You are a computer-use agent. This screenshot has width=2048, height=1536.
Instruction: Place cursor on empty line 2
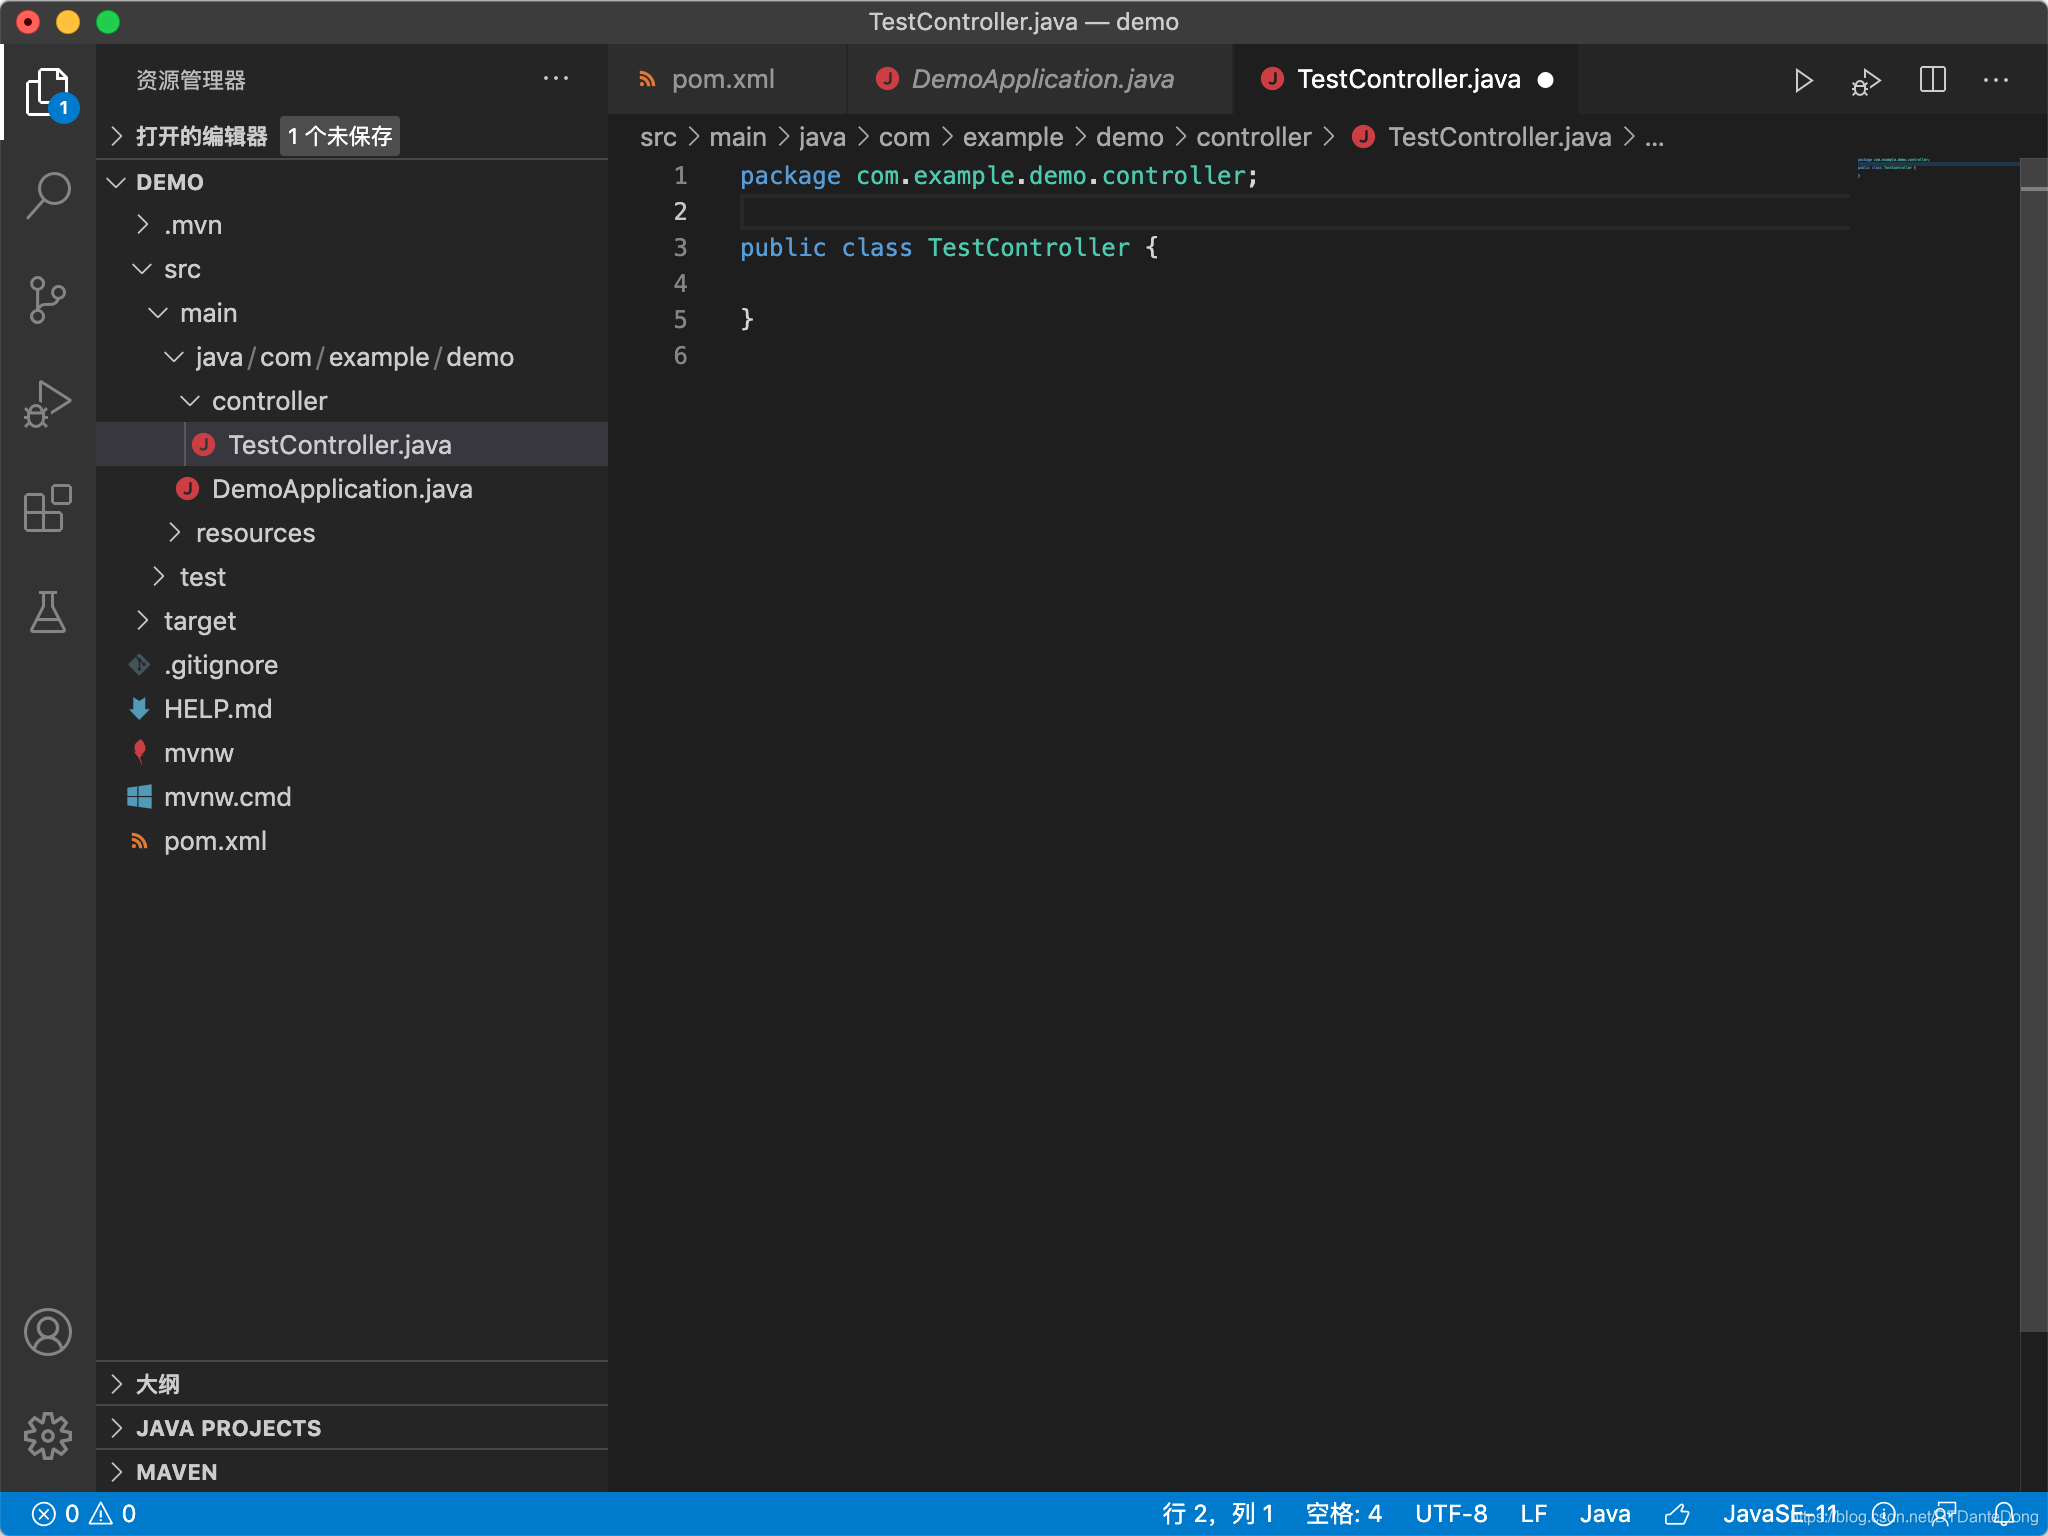pyautogui.click(x=1294, y=211)
